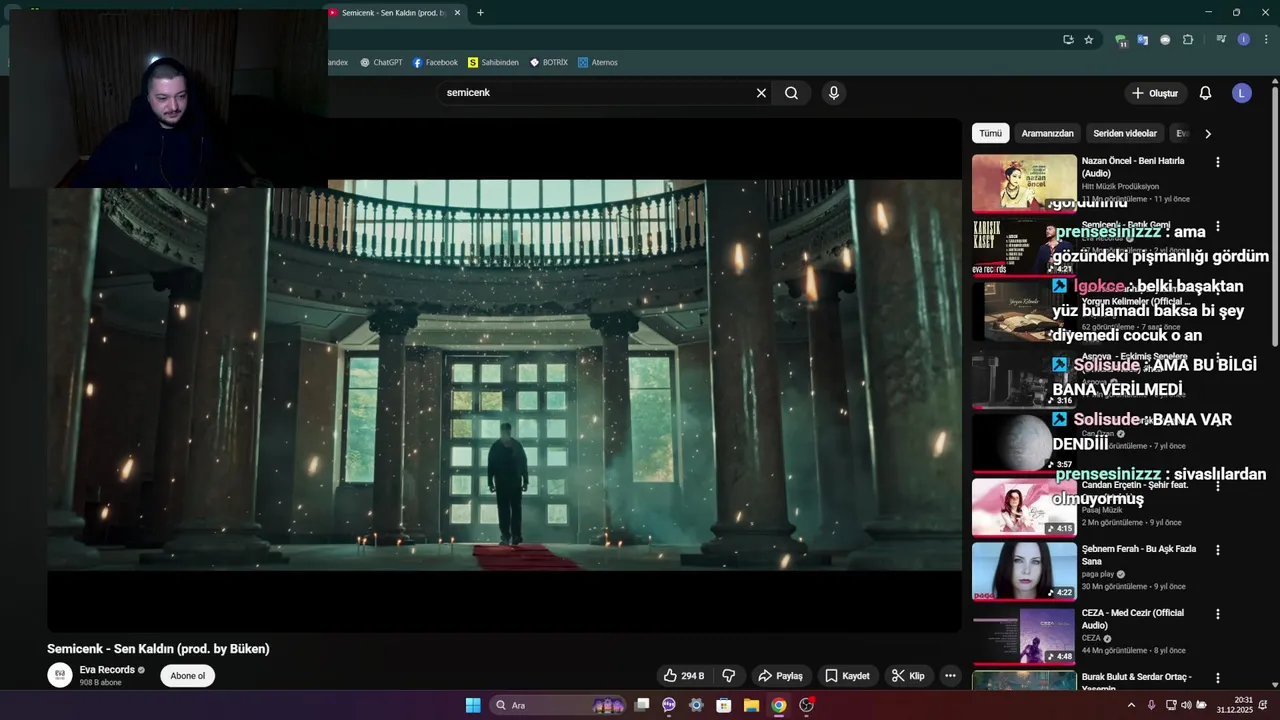This screenshot has width=1280, height=720.
Task: Open the BOTRIX bookmark
Action: 549,62
